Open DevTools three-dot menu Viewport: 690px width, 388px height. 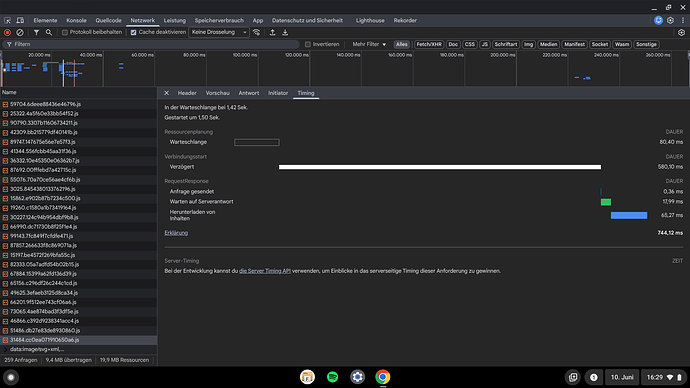tap(683, 20)
